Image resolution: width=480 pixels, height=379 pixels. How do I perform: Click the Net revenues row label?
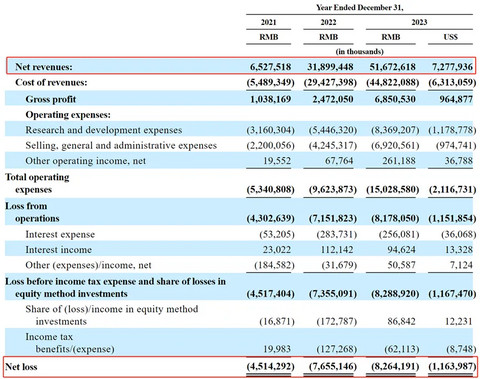(x=44, y=67)
